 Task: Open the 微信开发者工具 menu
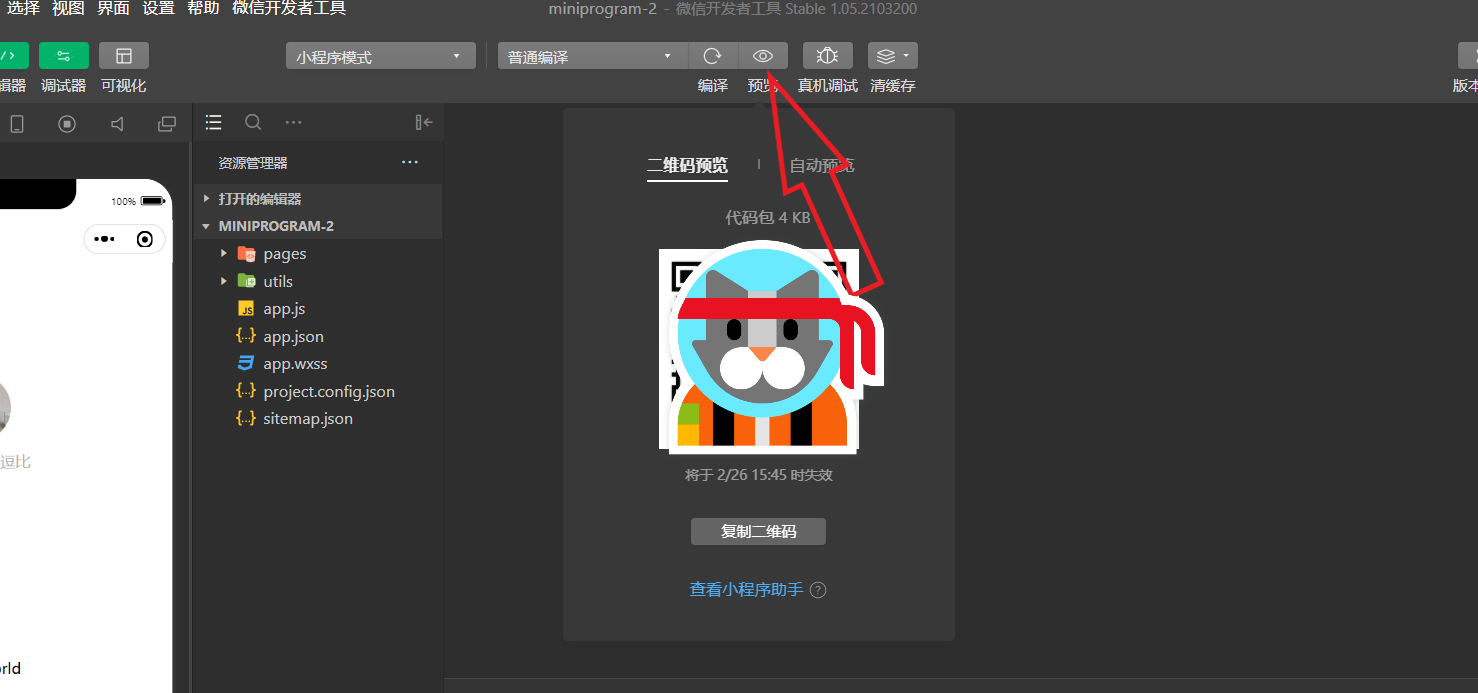[x=289, y=9]
